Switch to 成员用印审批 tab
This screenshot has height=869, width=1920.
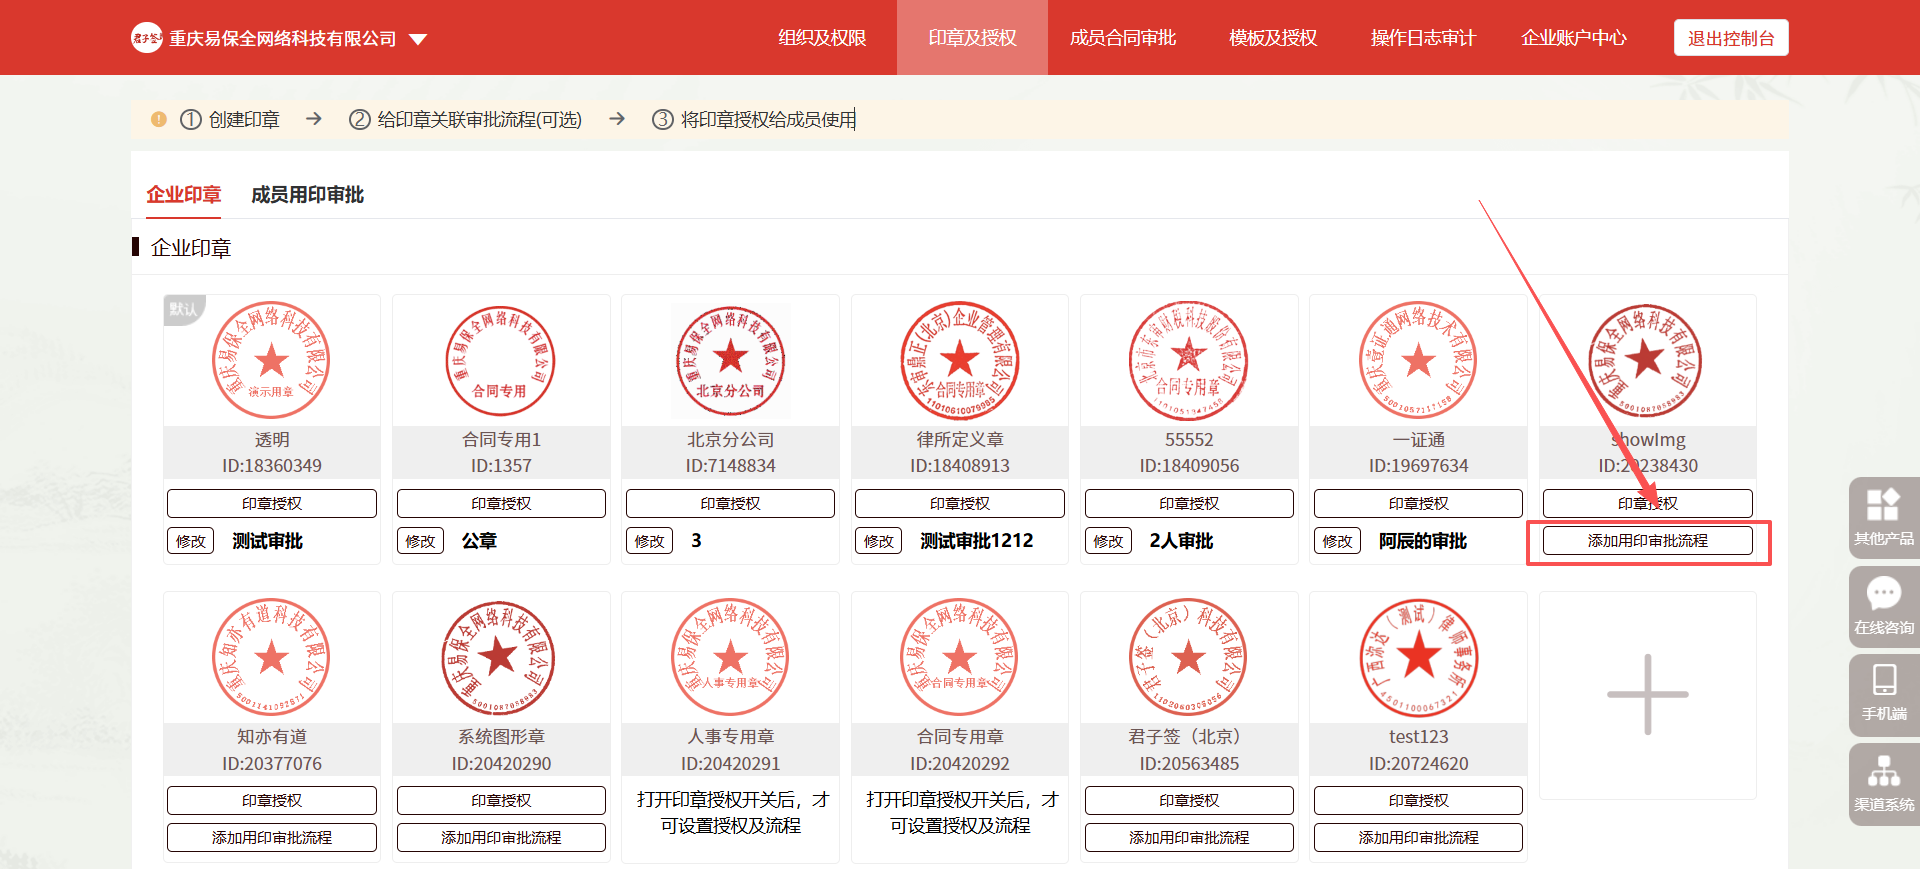coord(307,195)
